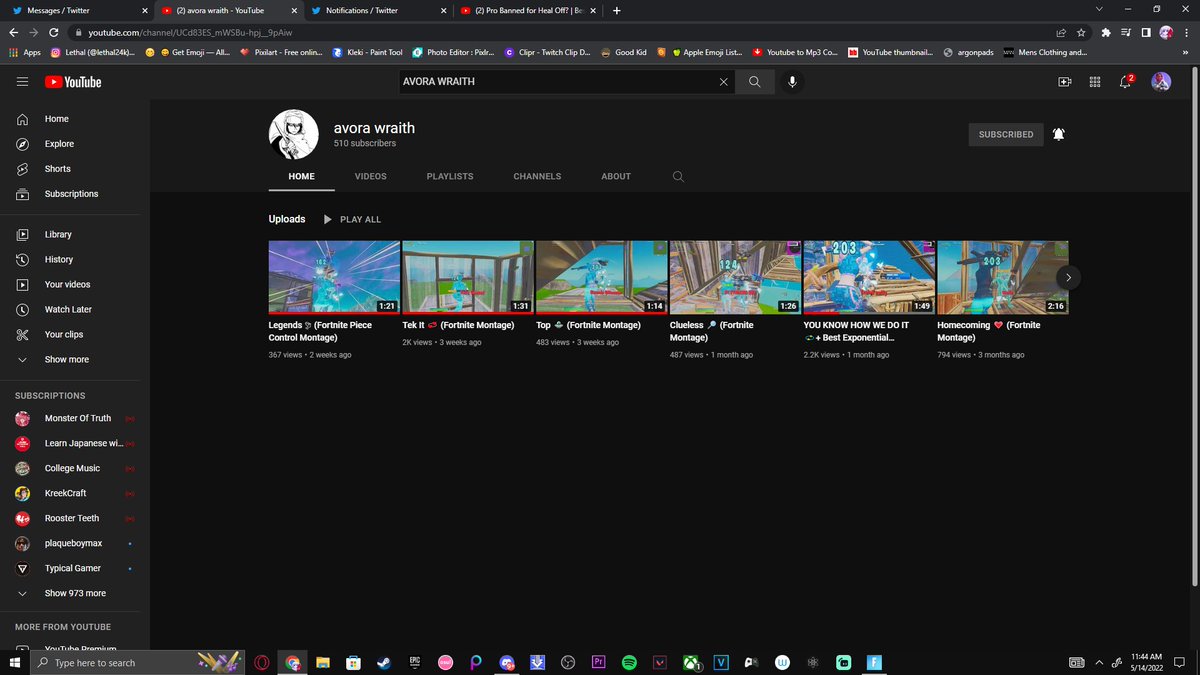Screen dimensions: 1200x675
Task: Open avora wraith channel avatar
Action: pyautogui.click(x=294, y=135)
